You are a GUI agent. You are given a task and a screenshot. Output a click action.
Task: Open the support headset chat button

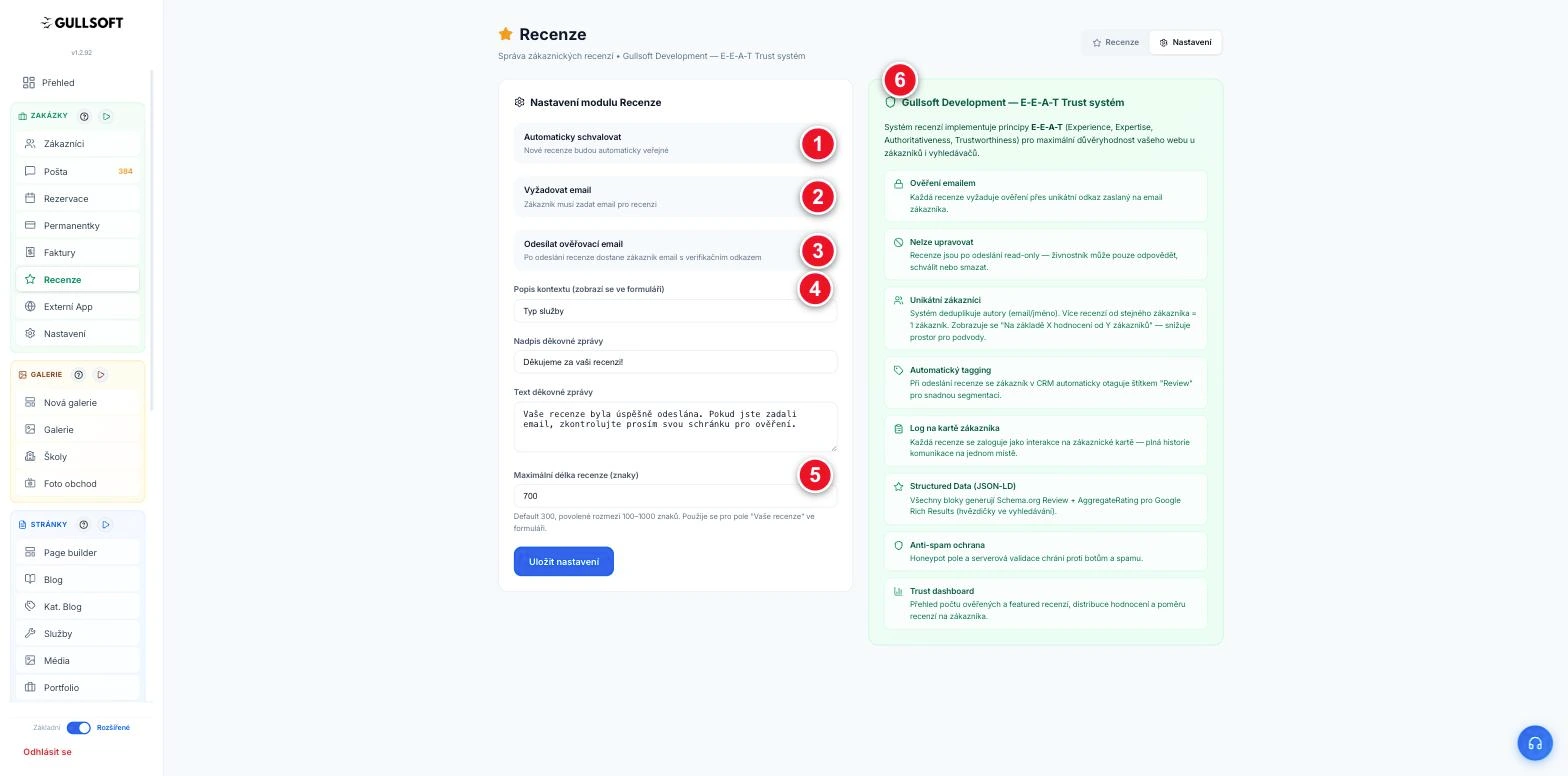(1534, 743)
